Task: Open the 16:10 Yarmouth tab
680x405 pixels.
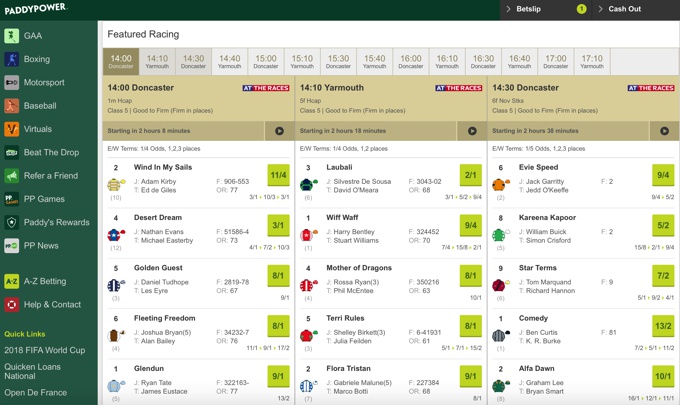Action: (447, 61)
